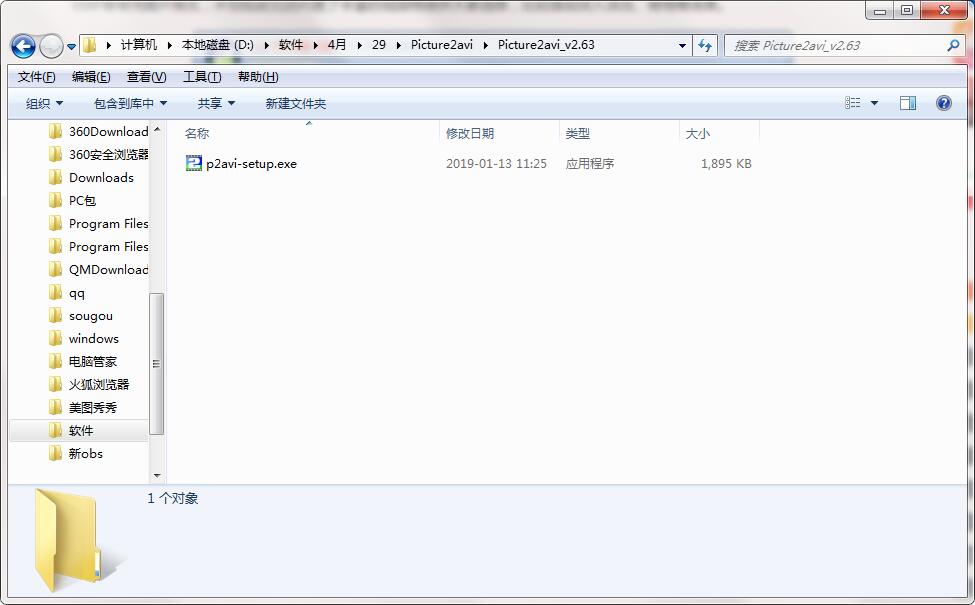Viewport: 975px width, 605px height.
Task: Click folder icon beside windows
Action: click(x=55, y=338)
